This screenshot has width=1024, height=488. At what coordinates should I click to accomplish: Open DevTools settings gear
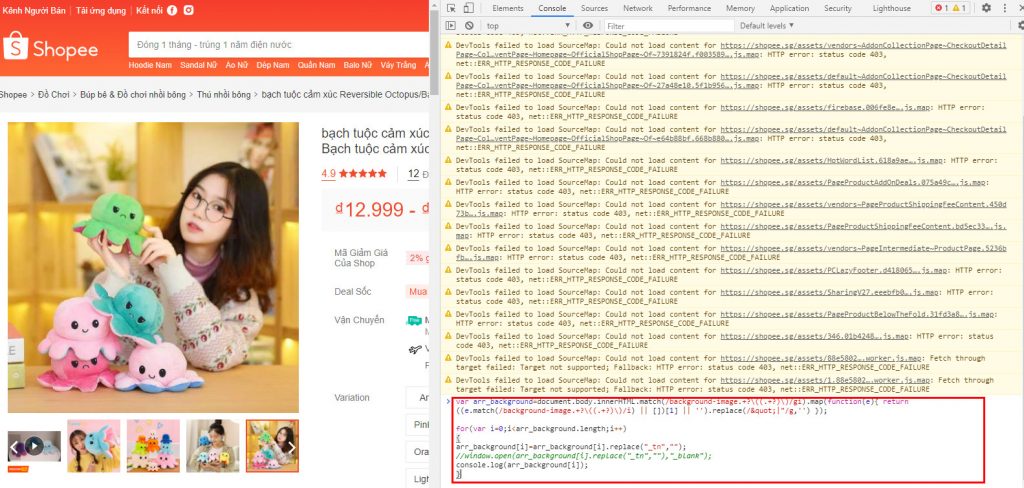coord(986,8)
